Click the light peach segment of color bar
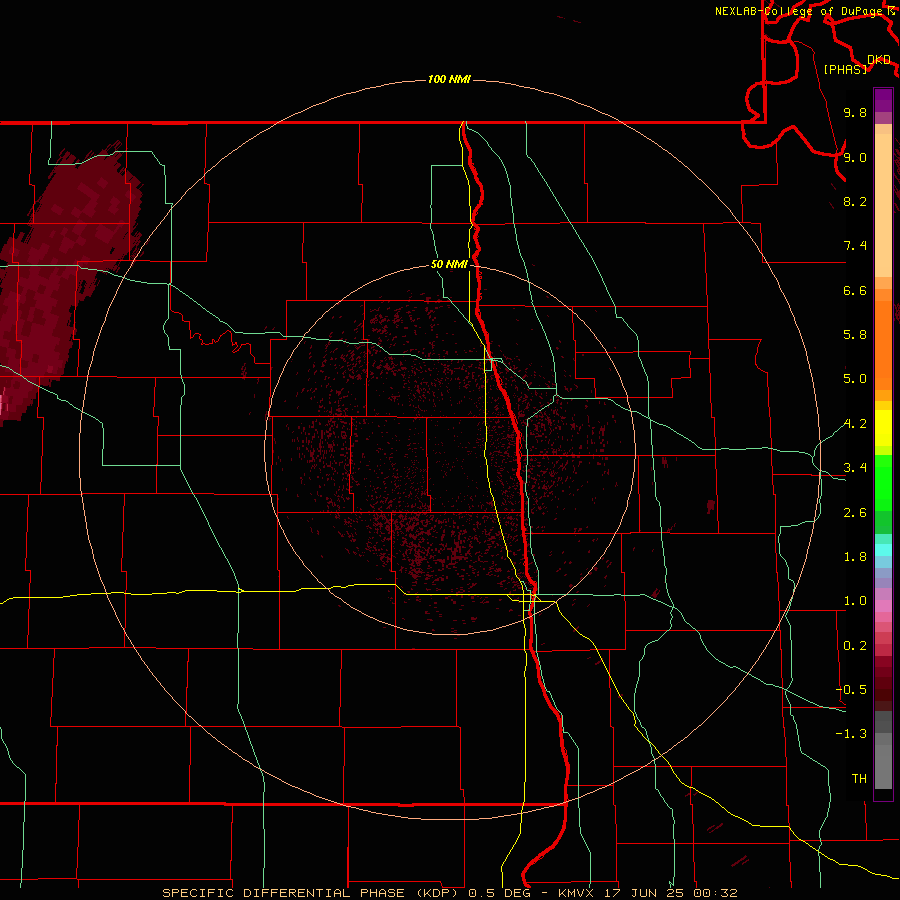The height and width of the screenshot is (900, 900). [x=883, y=205]
